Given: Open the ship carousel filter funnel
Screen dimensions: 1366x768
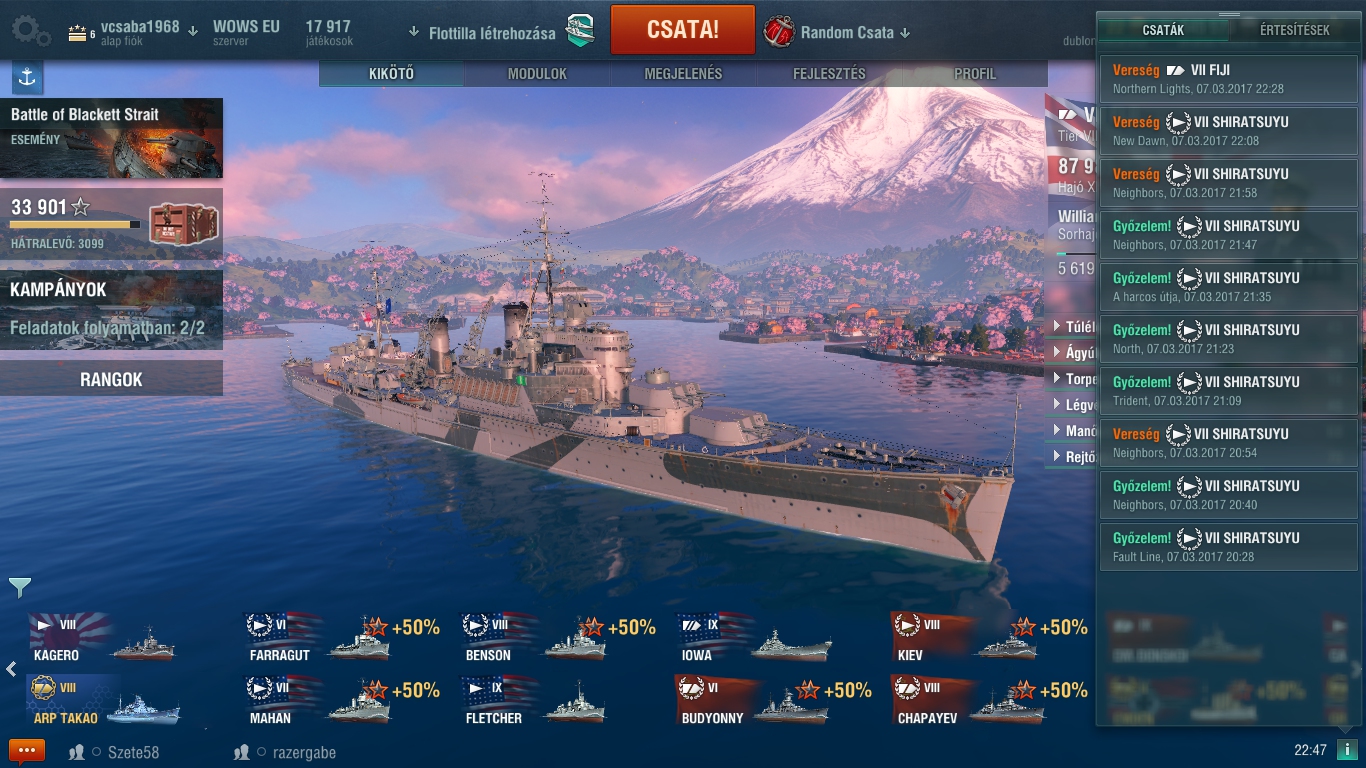Looking at the screenshot, I should [x=20, y=587].
